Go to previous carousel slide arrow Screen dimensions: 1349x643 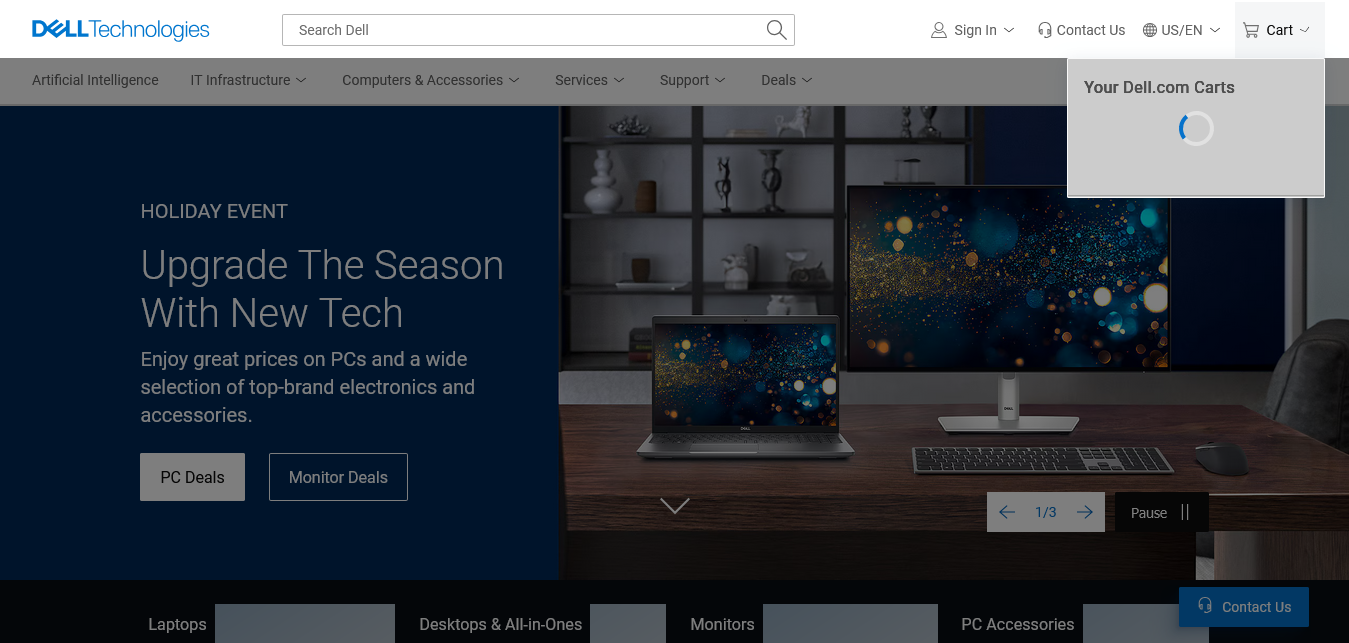click(x=1007, y=512)
